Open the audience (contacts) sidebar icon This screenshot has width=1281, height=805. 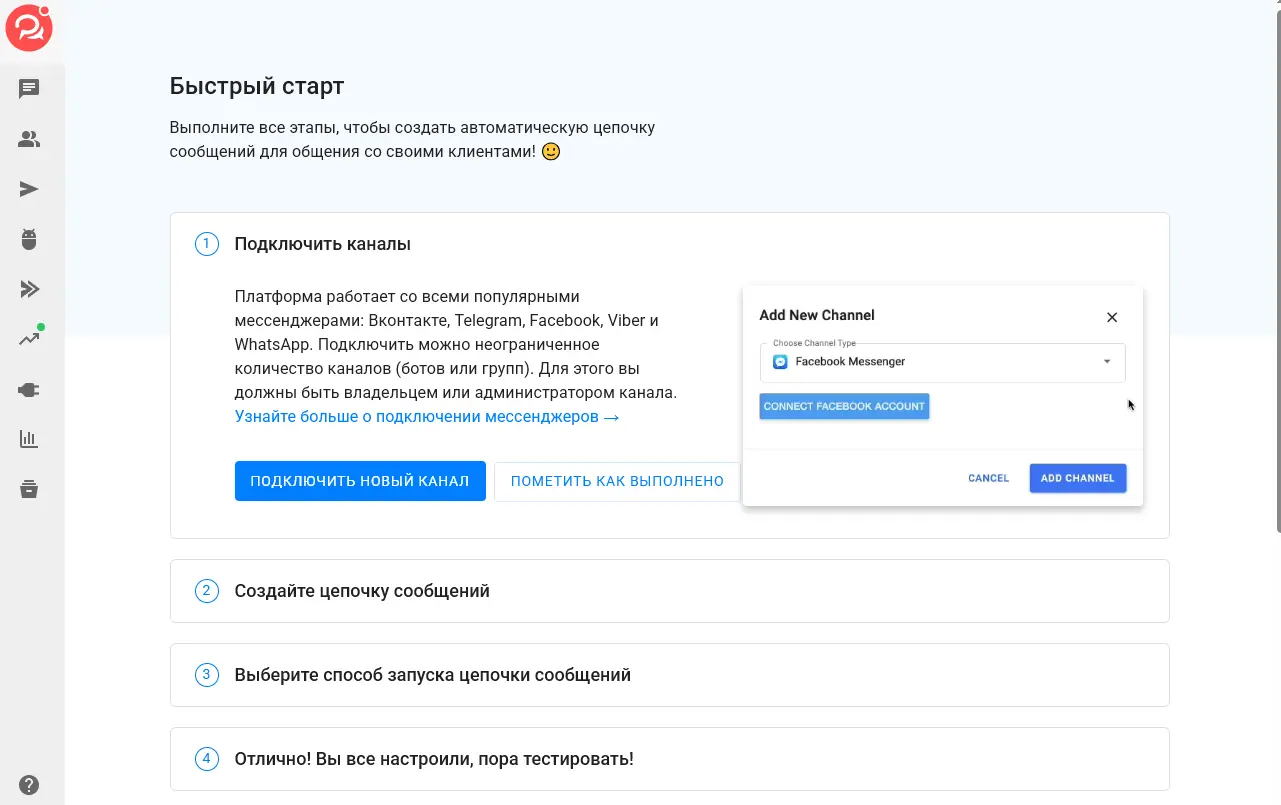pyautogui.click(x=29, y=138)
